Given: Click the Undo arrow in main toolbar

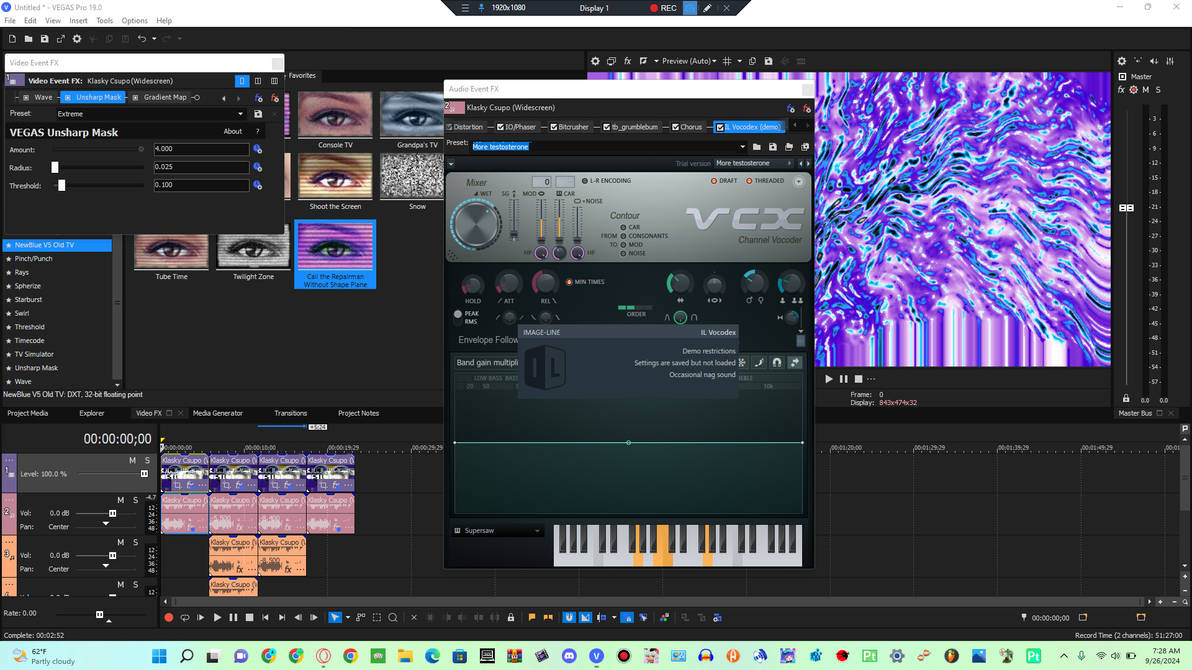Looking at the screenshot, I should pyautogui.click(x=141, y=39).
